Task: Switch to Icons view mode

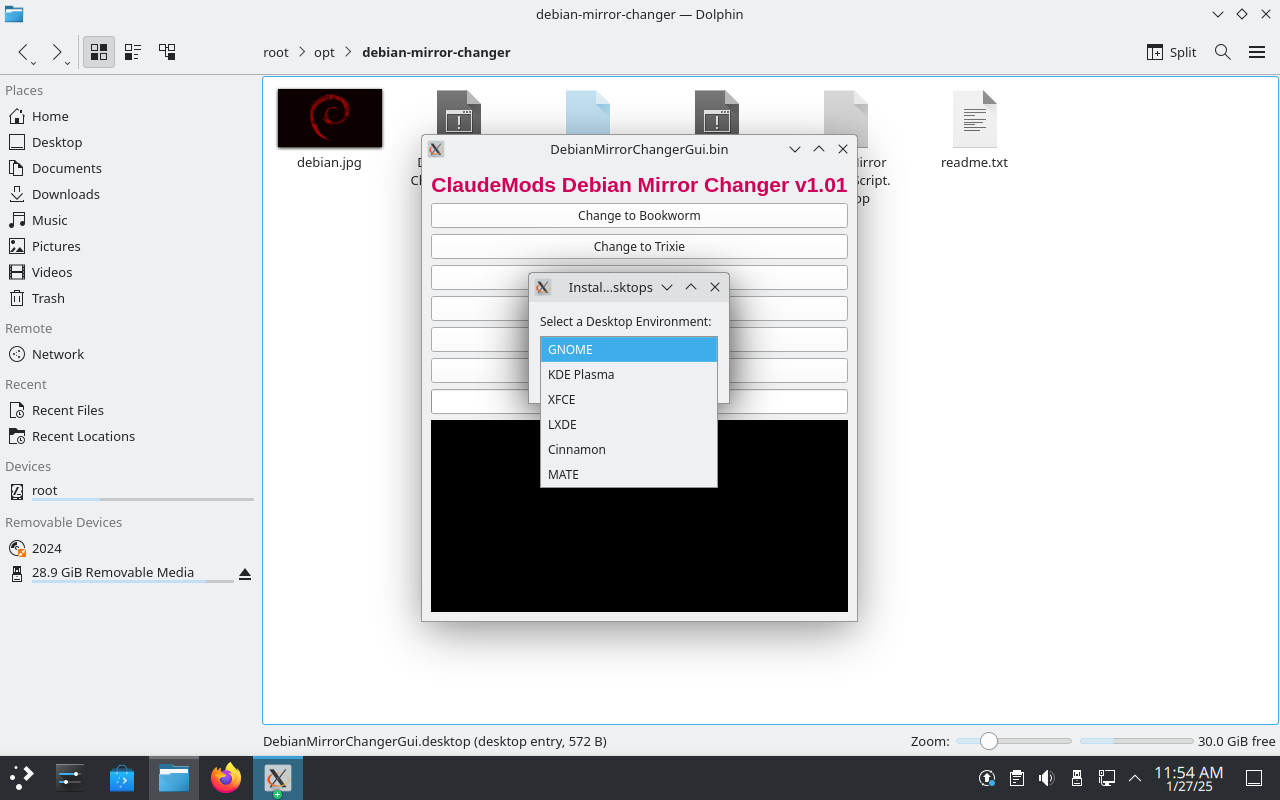Action: 98,52
